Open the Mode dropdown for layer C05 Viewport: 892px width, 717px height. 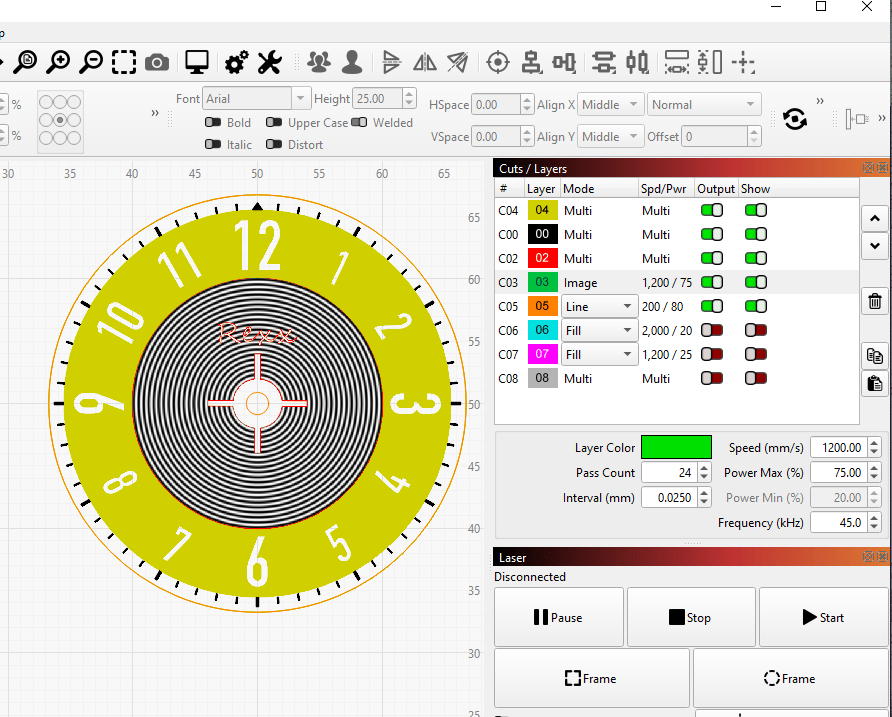coord(599,306)
